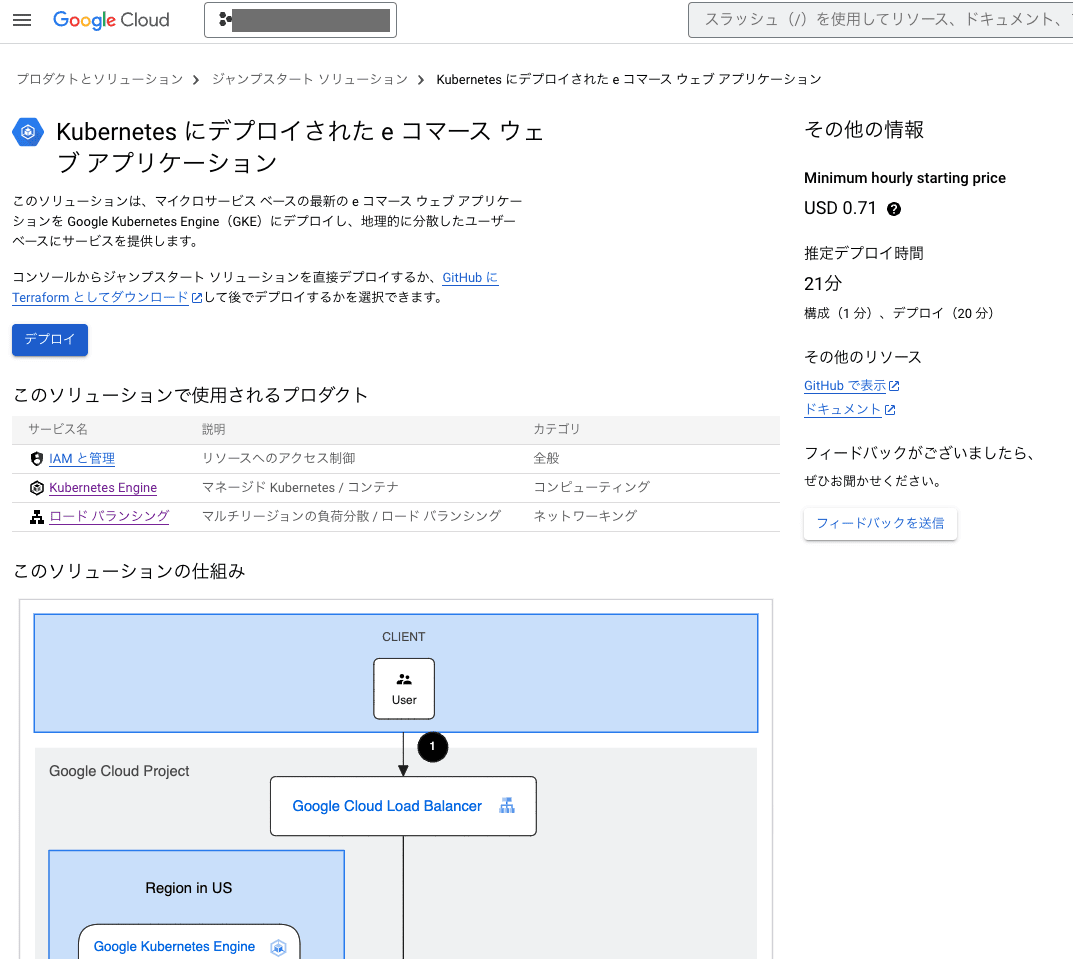Open the IAM と管理 link
1073x959 pixels.
pos(82,459)
